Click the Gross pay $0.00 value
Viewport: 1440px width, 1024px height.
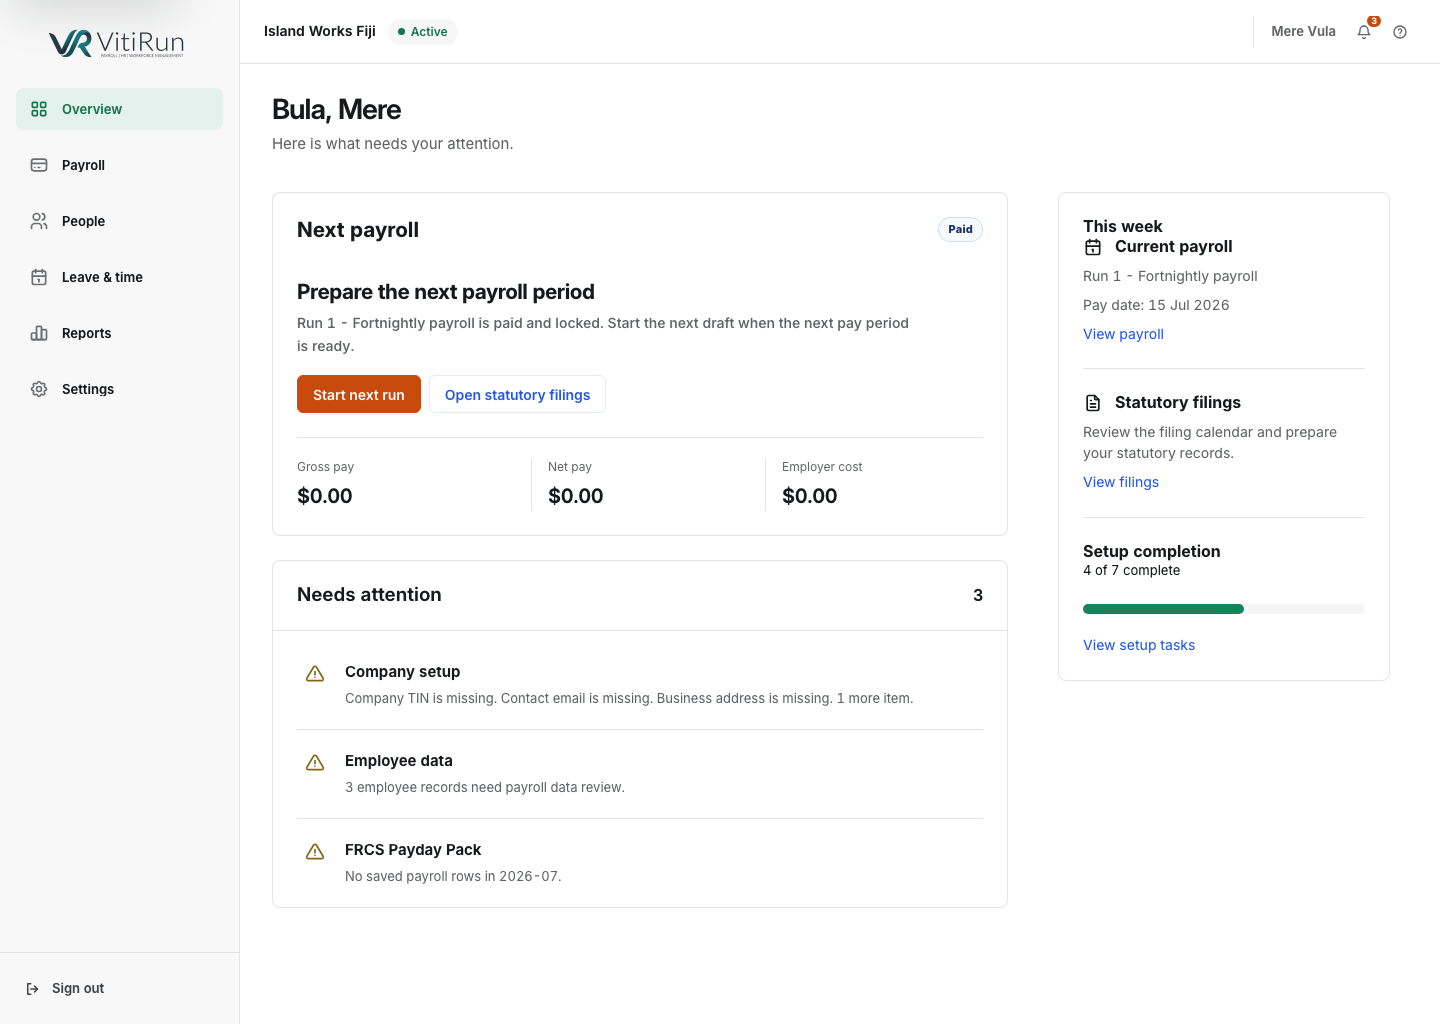click(325, 496)
